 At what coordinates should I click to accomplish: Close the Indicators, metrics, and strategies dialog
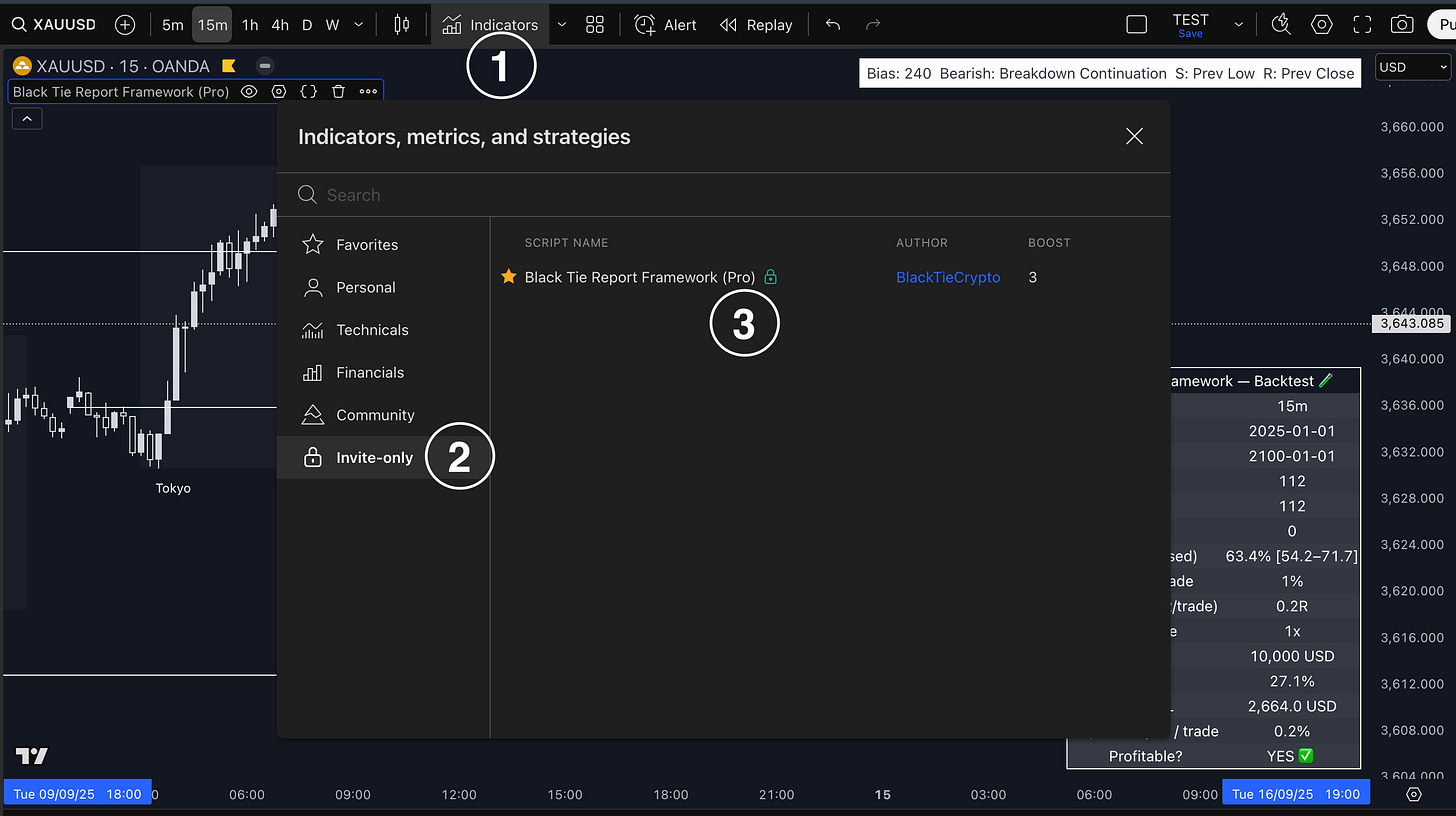point(1134,136)
